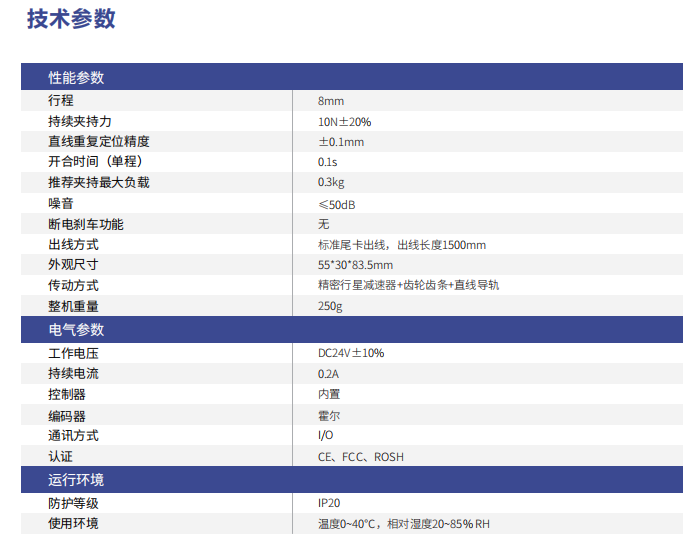
Task: Click the 推荐夹持最大负载 label
Action: click(x=98, y=183)
